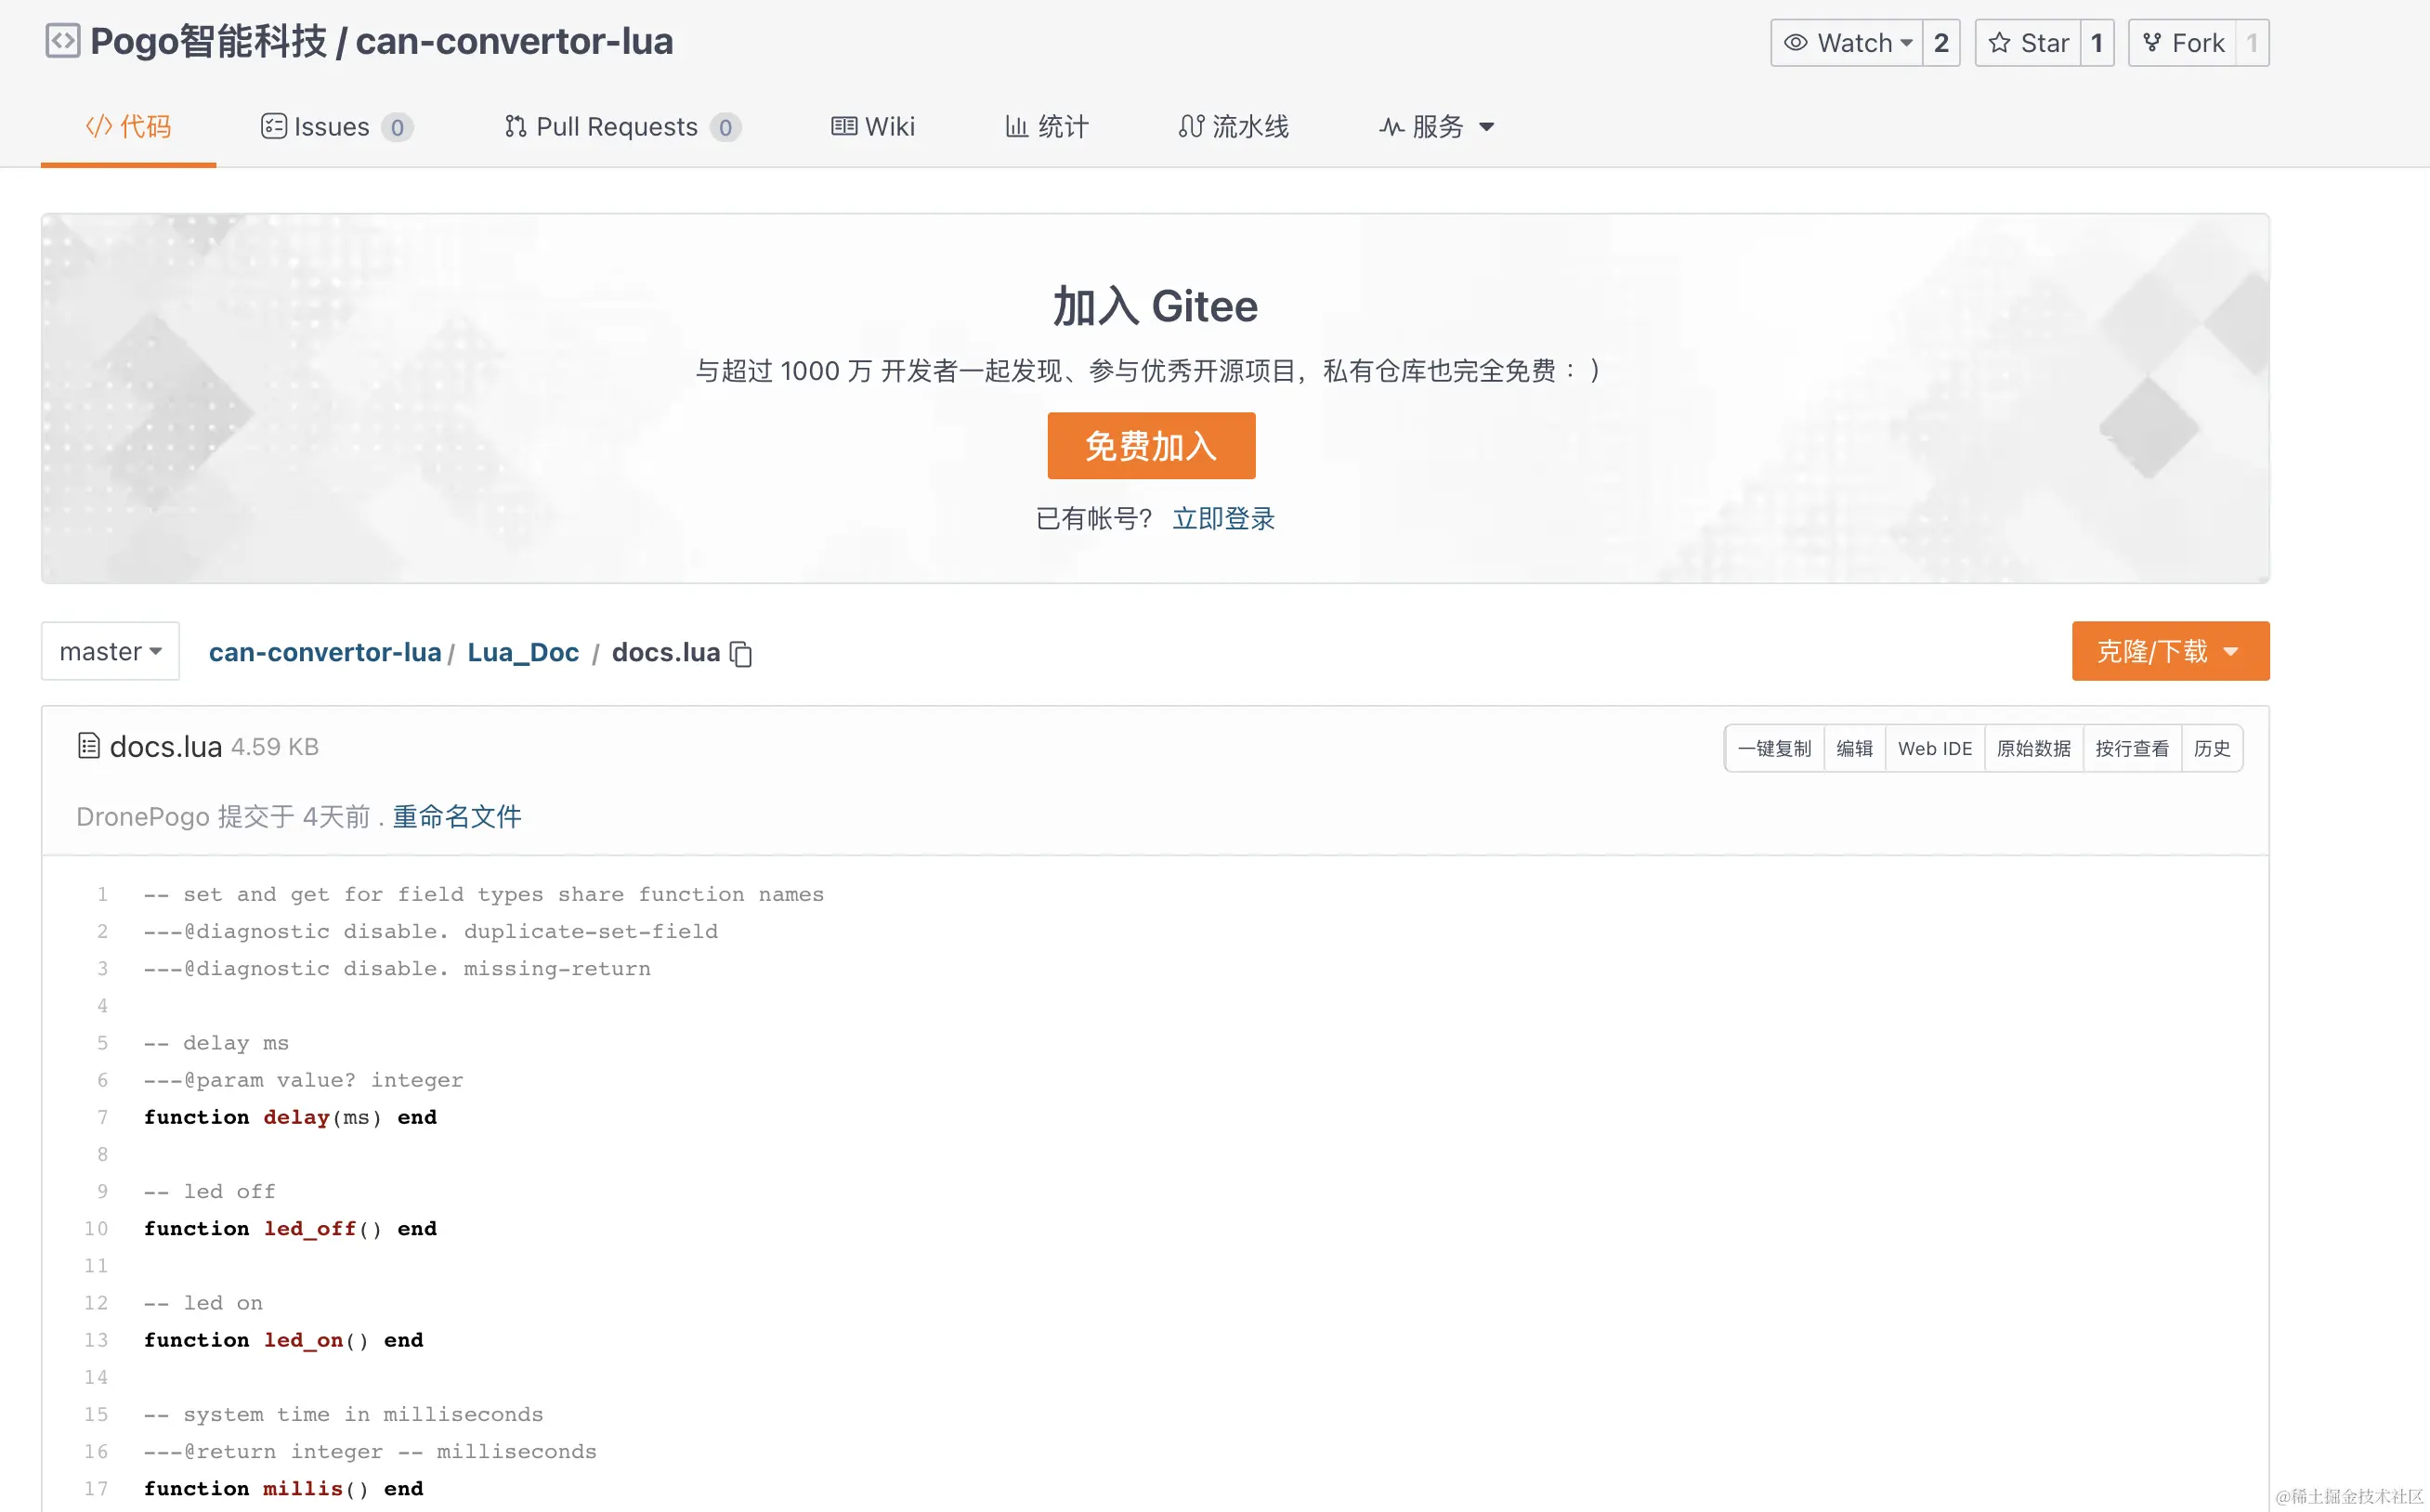The height and width of the screenshot is (1512, 2430).
Task: Click the copy path icon beside docs.lua
Action: (741, 653)
